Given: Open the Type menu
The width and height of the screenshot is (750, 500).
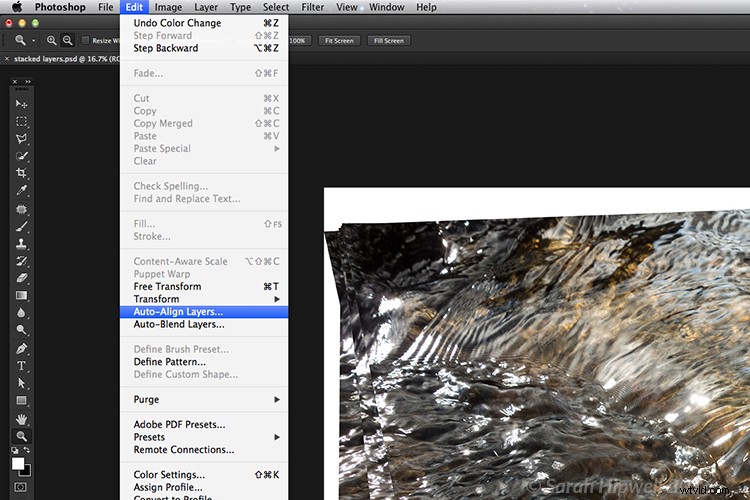Looking at the screenshot, I should tap(241, 7).
